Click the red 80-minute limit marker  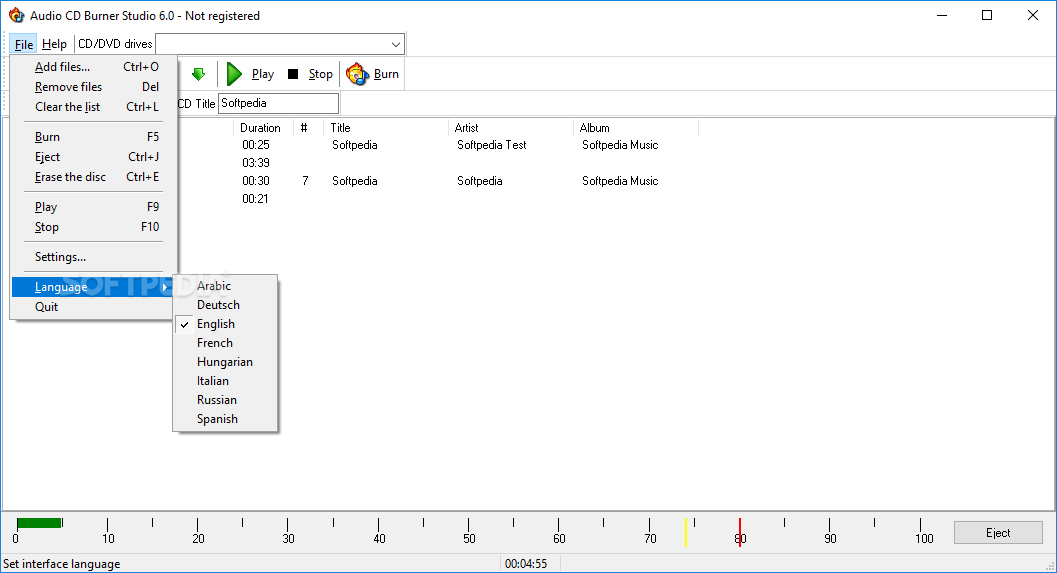(739, 532)
